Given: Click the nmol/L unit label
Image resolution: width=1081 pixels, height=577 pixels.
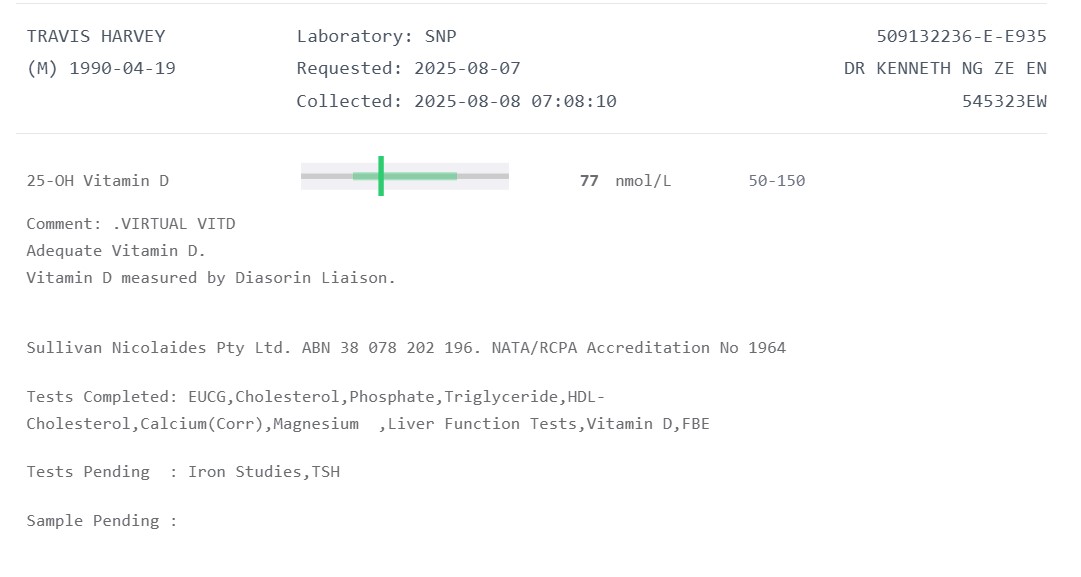Looking at the screenshot, I should [x=643, y=181].
